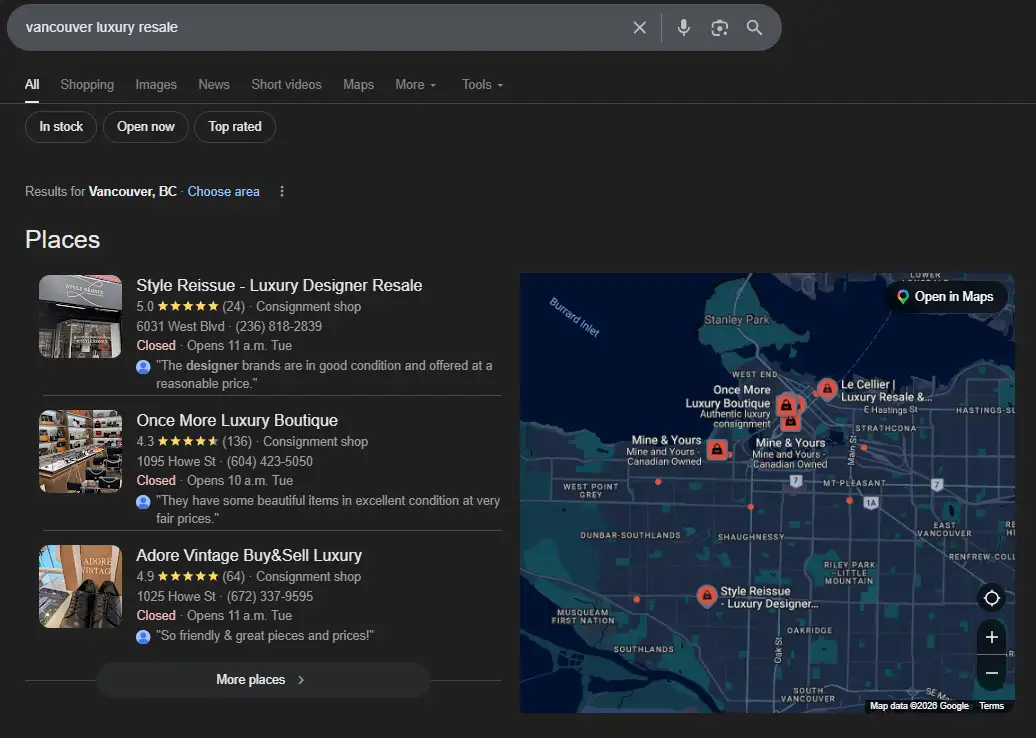
Task: Click Le Cellier map pin
Action: (x=826, y=389)
